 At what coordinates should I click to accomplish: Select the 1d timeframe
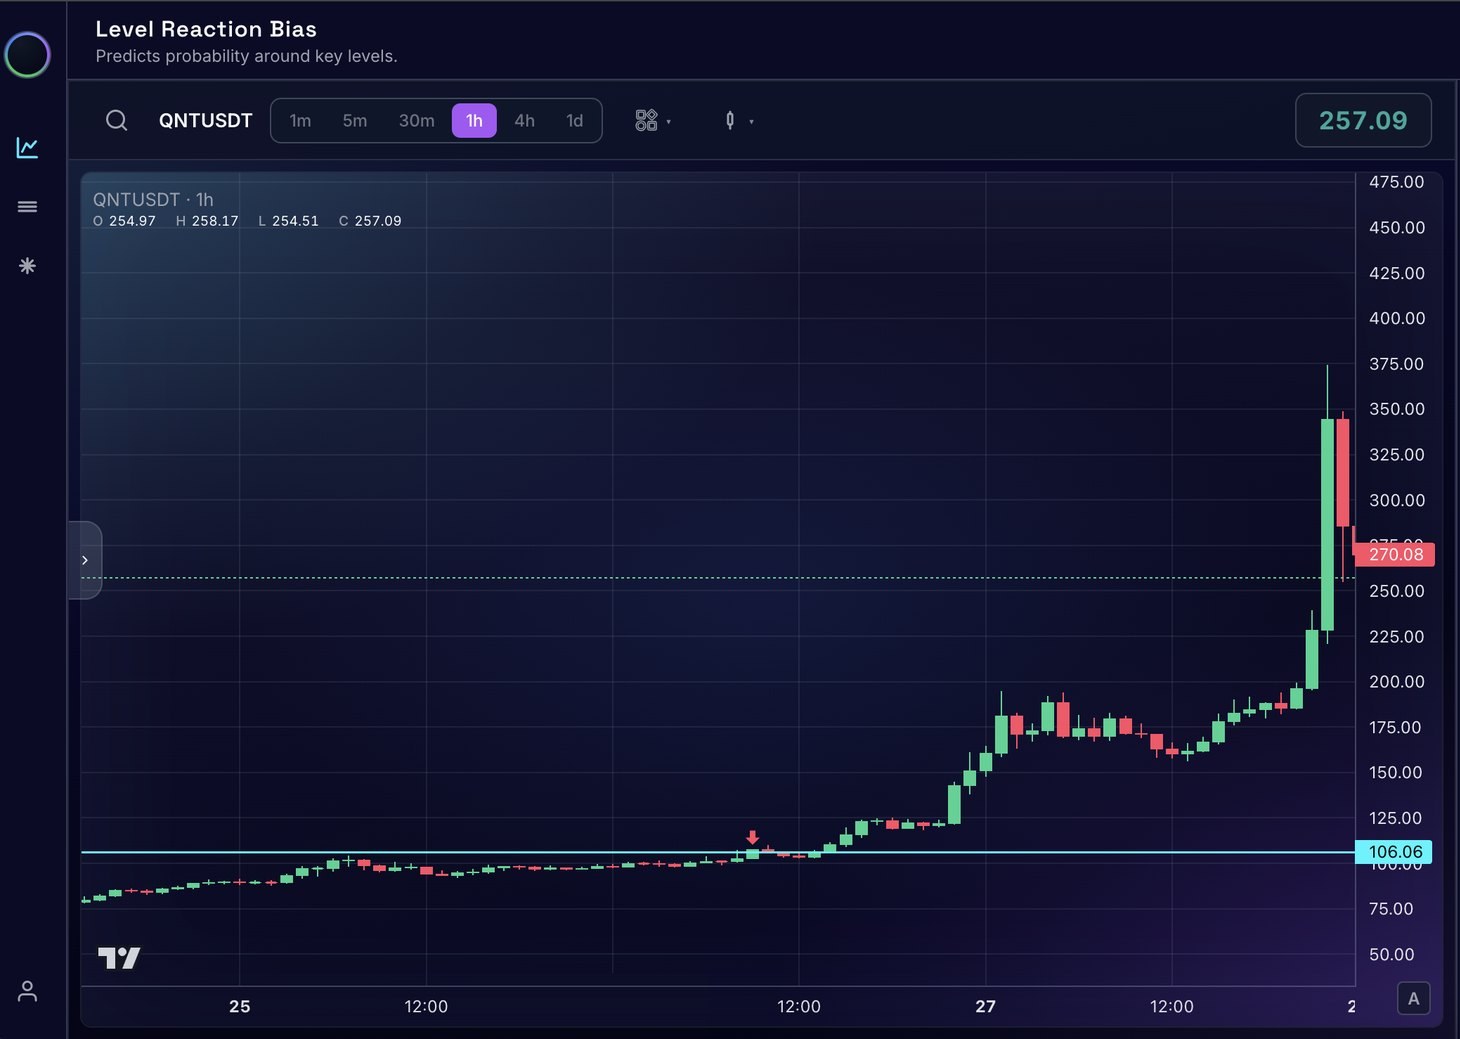point(574,121)
